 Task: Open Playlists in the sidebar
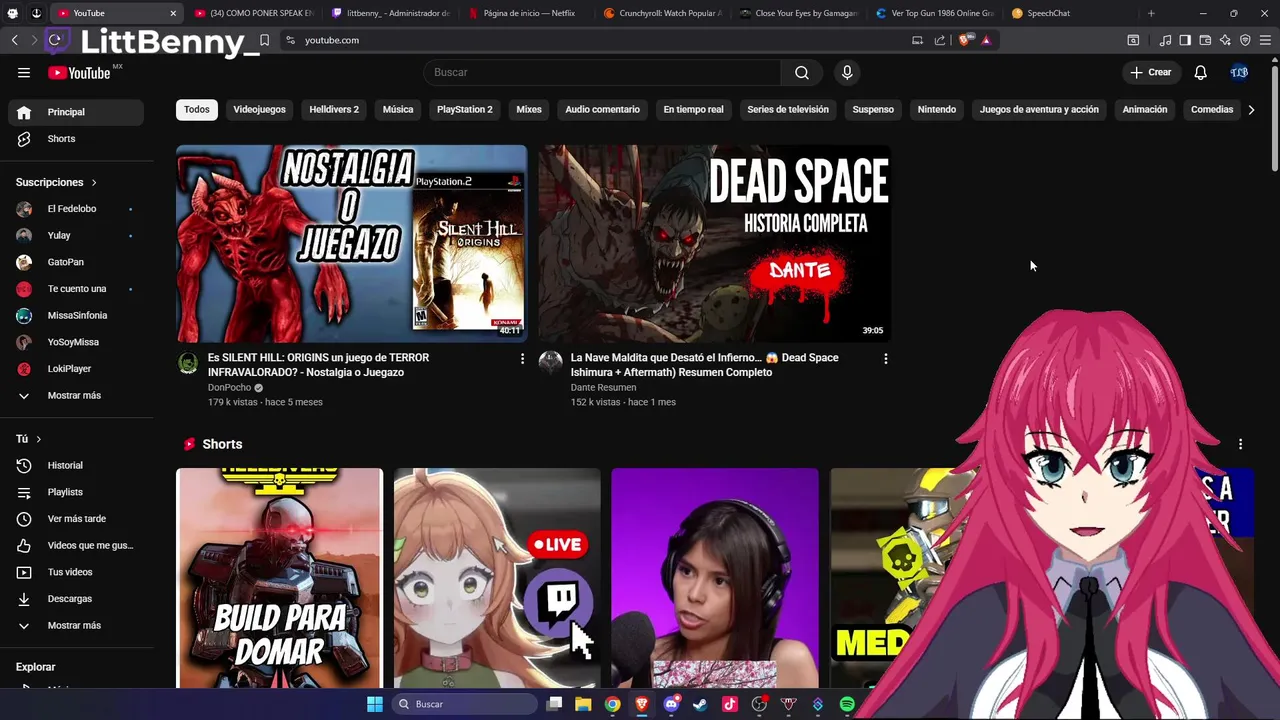click(76, 492)
